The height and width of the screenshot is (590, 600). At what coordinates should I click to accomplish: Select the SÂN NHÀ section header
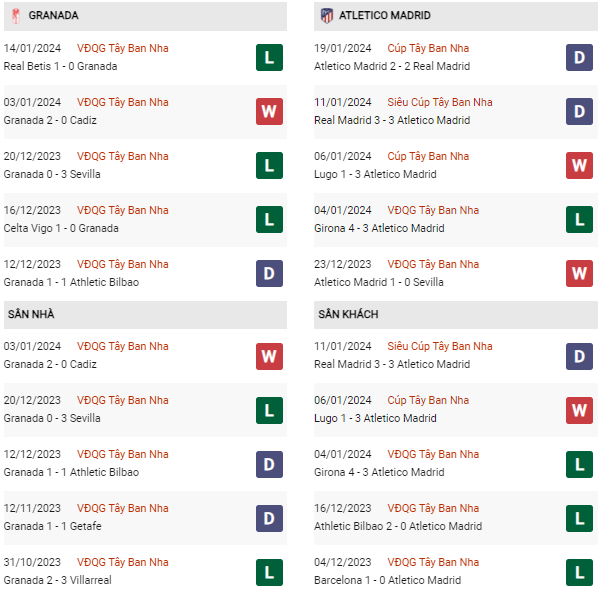pos(30,314)
